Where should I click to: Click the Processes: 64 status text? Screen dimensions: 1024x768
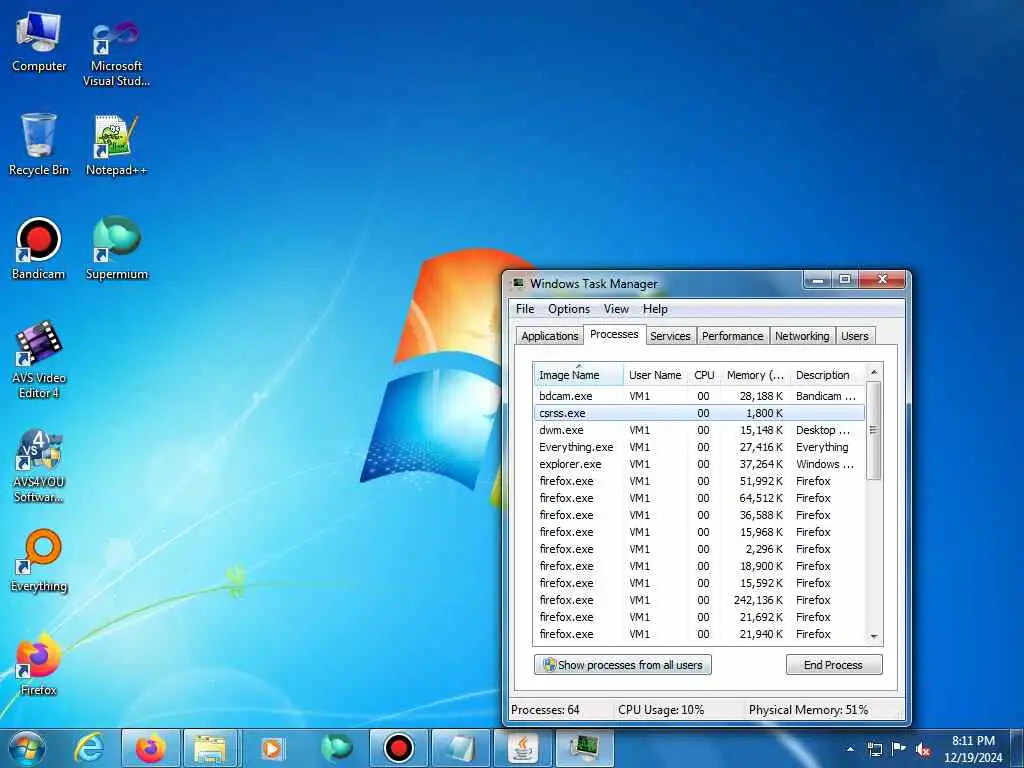click(x=545, y=710)
